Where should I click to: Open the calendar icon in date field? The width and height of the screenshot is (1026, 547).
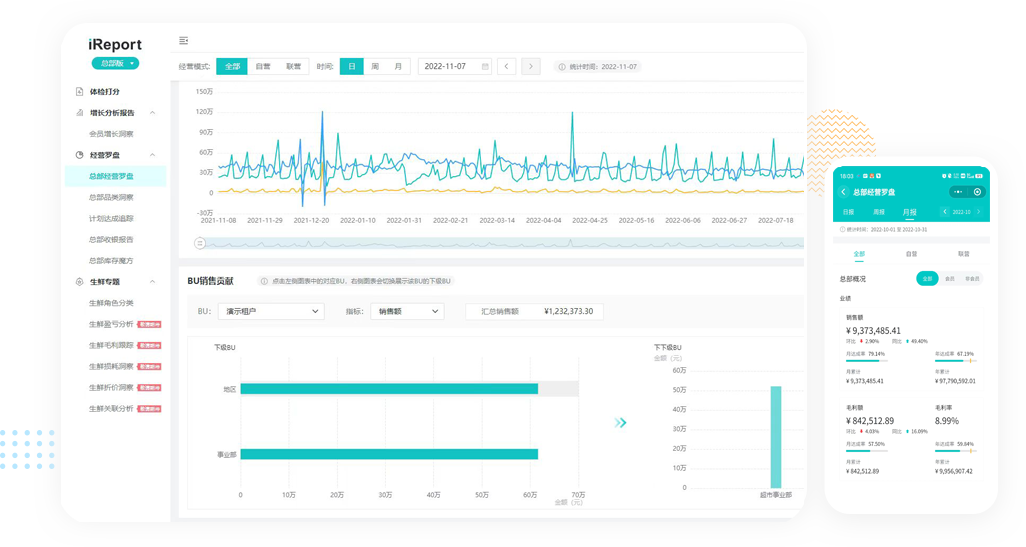click(x=485, y=67)
